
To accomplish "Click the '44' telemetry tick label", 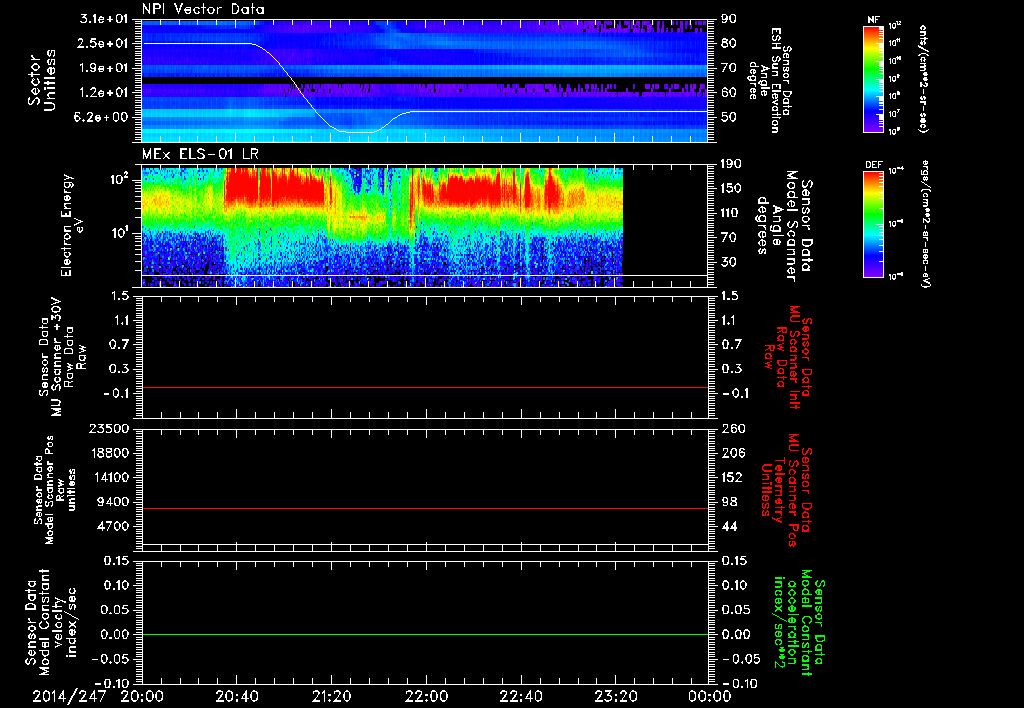I will click(729, 526).
